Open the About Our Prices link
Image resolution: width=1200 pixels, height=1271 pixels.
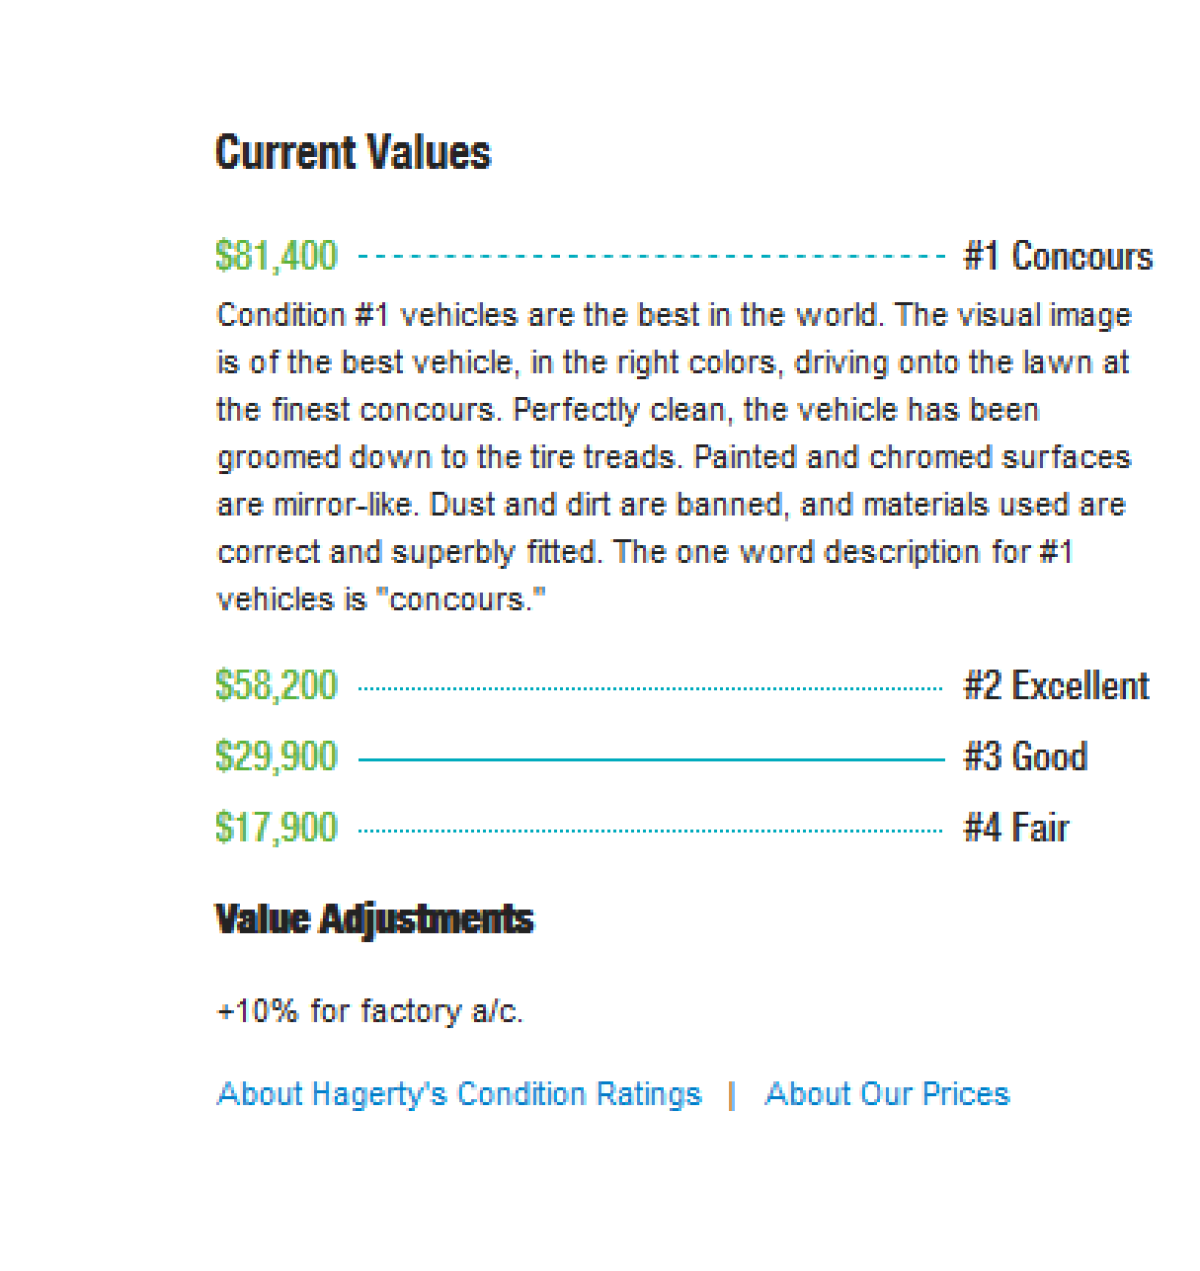tap(887, 1094)
